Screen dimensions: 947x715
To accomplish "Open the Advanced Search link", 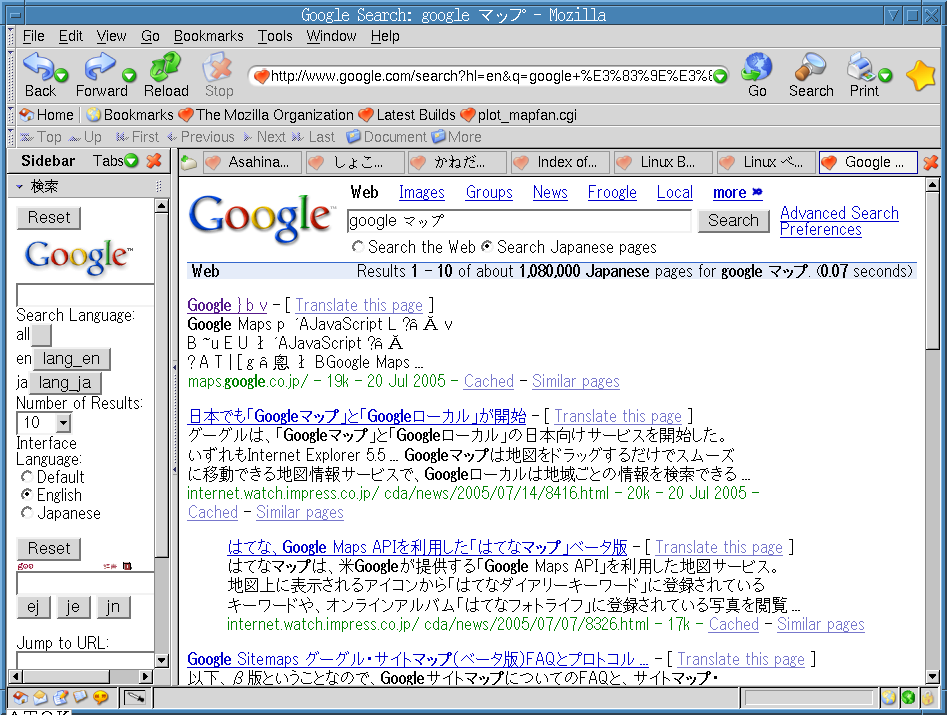I will [x=839, y=213].
